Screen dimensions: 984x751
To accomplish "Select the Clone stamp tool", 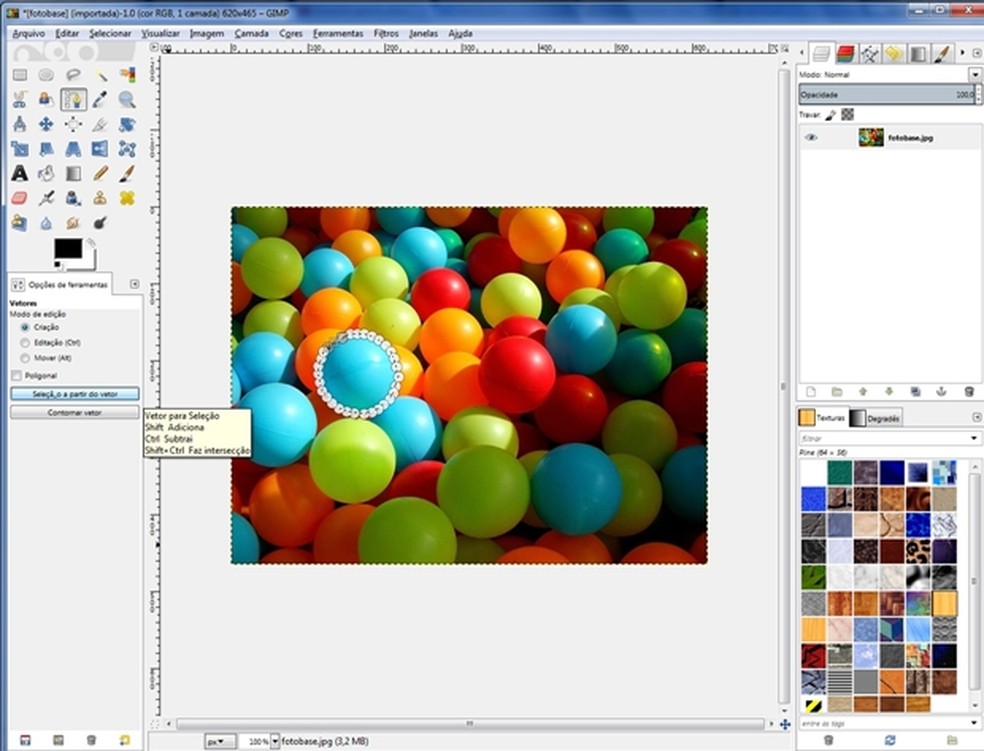I will click(100, 198).
